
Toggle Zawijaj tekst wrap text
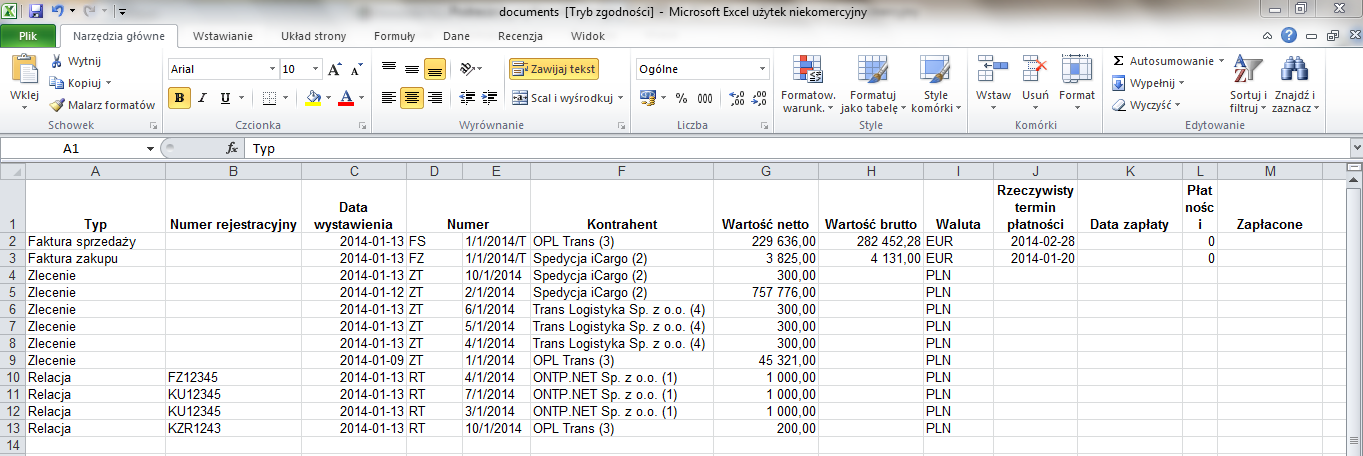coord(554,69)
